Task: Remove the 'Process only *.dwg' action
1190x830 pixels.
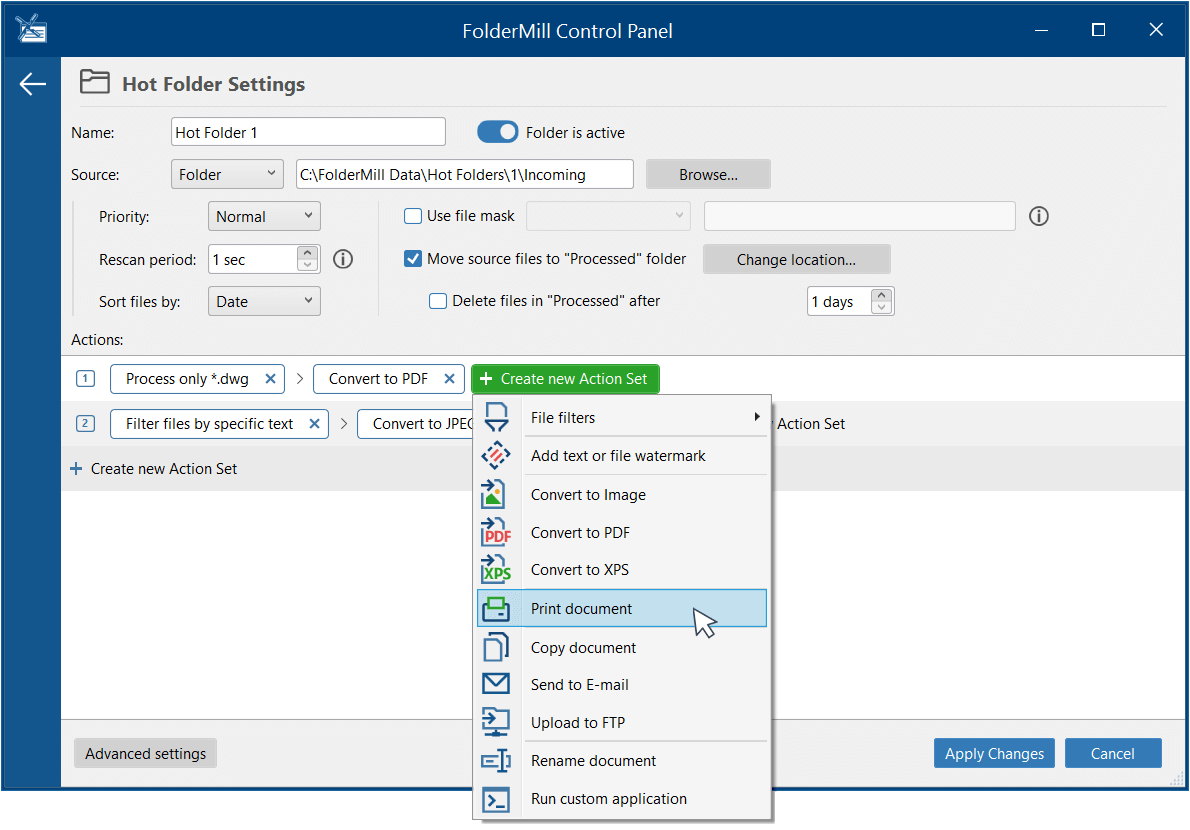Action: coord(270,379)
